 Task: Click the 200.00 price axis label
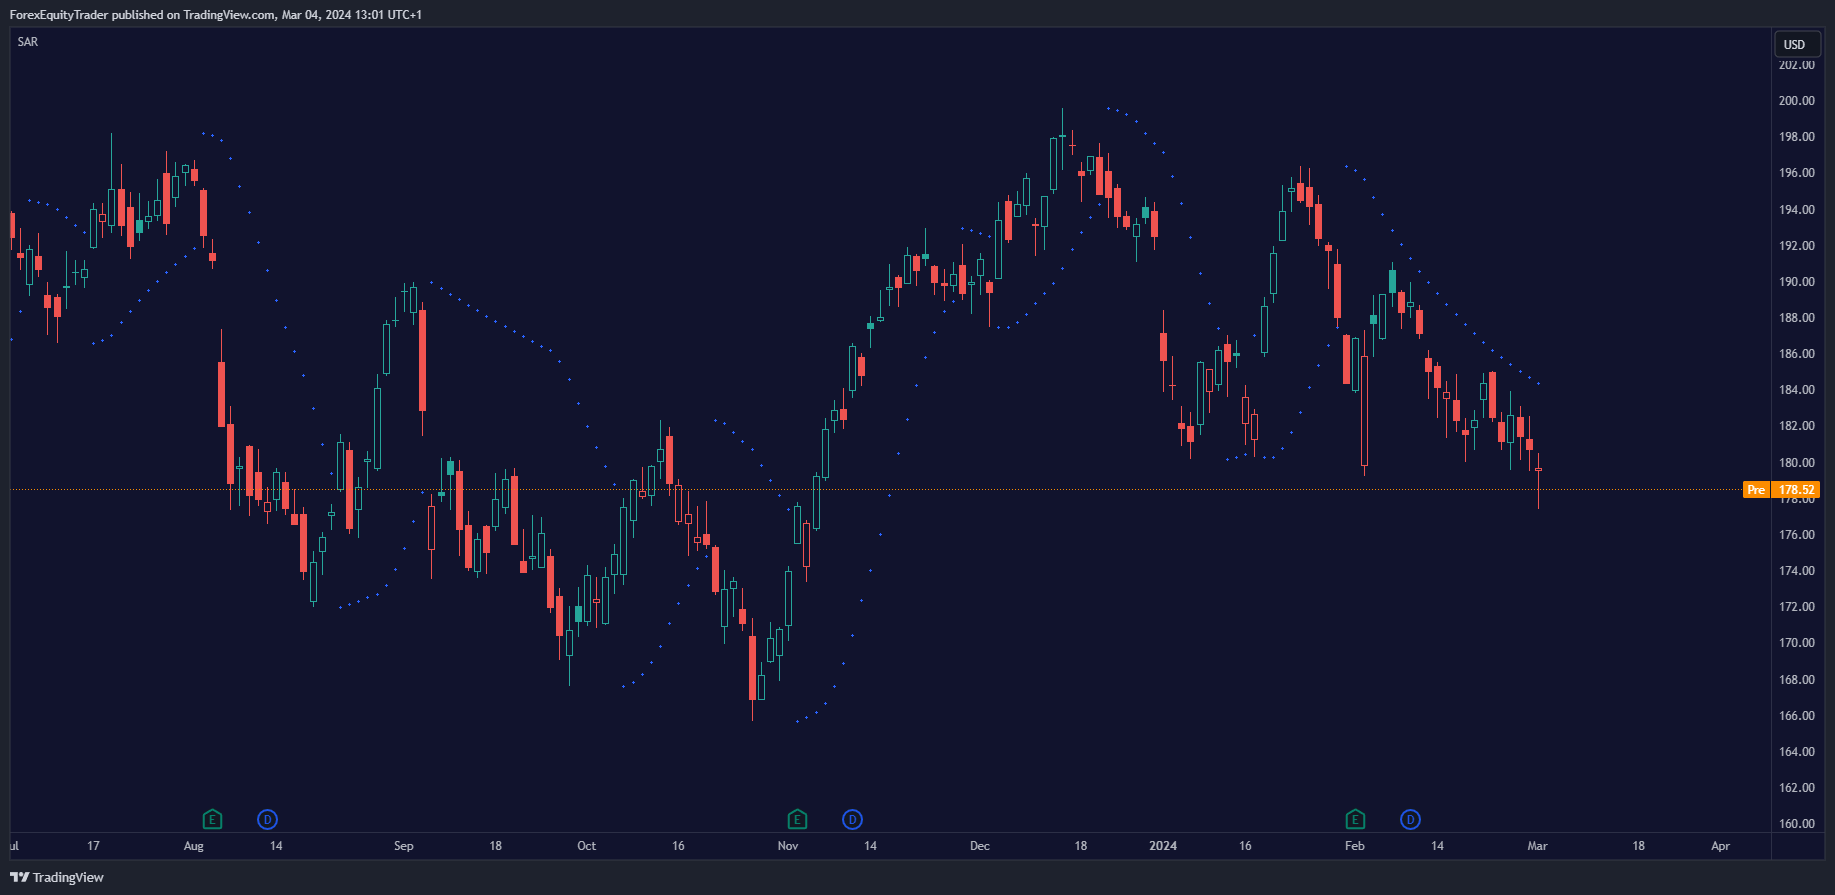[x=1797, y=101]
